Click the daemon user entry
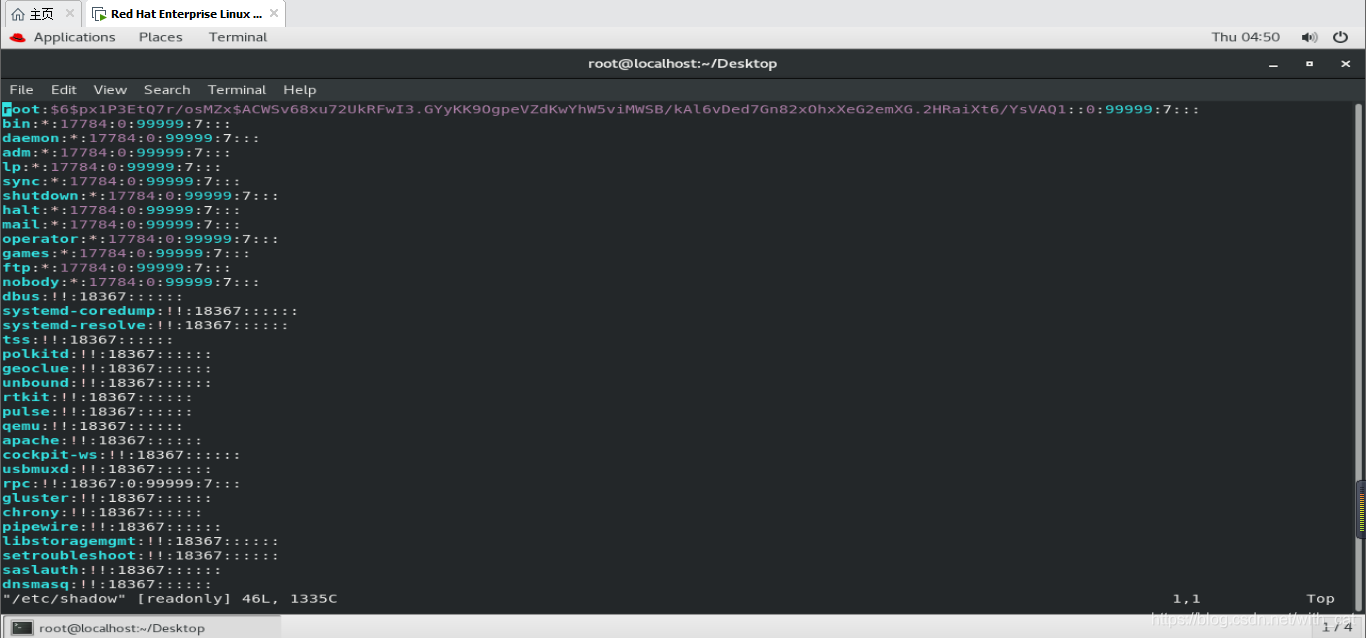The image size is (1366, 638). [131, 138]
